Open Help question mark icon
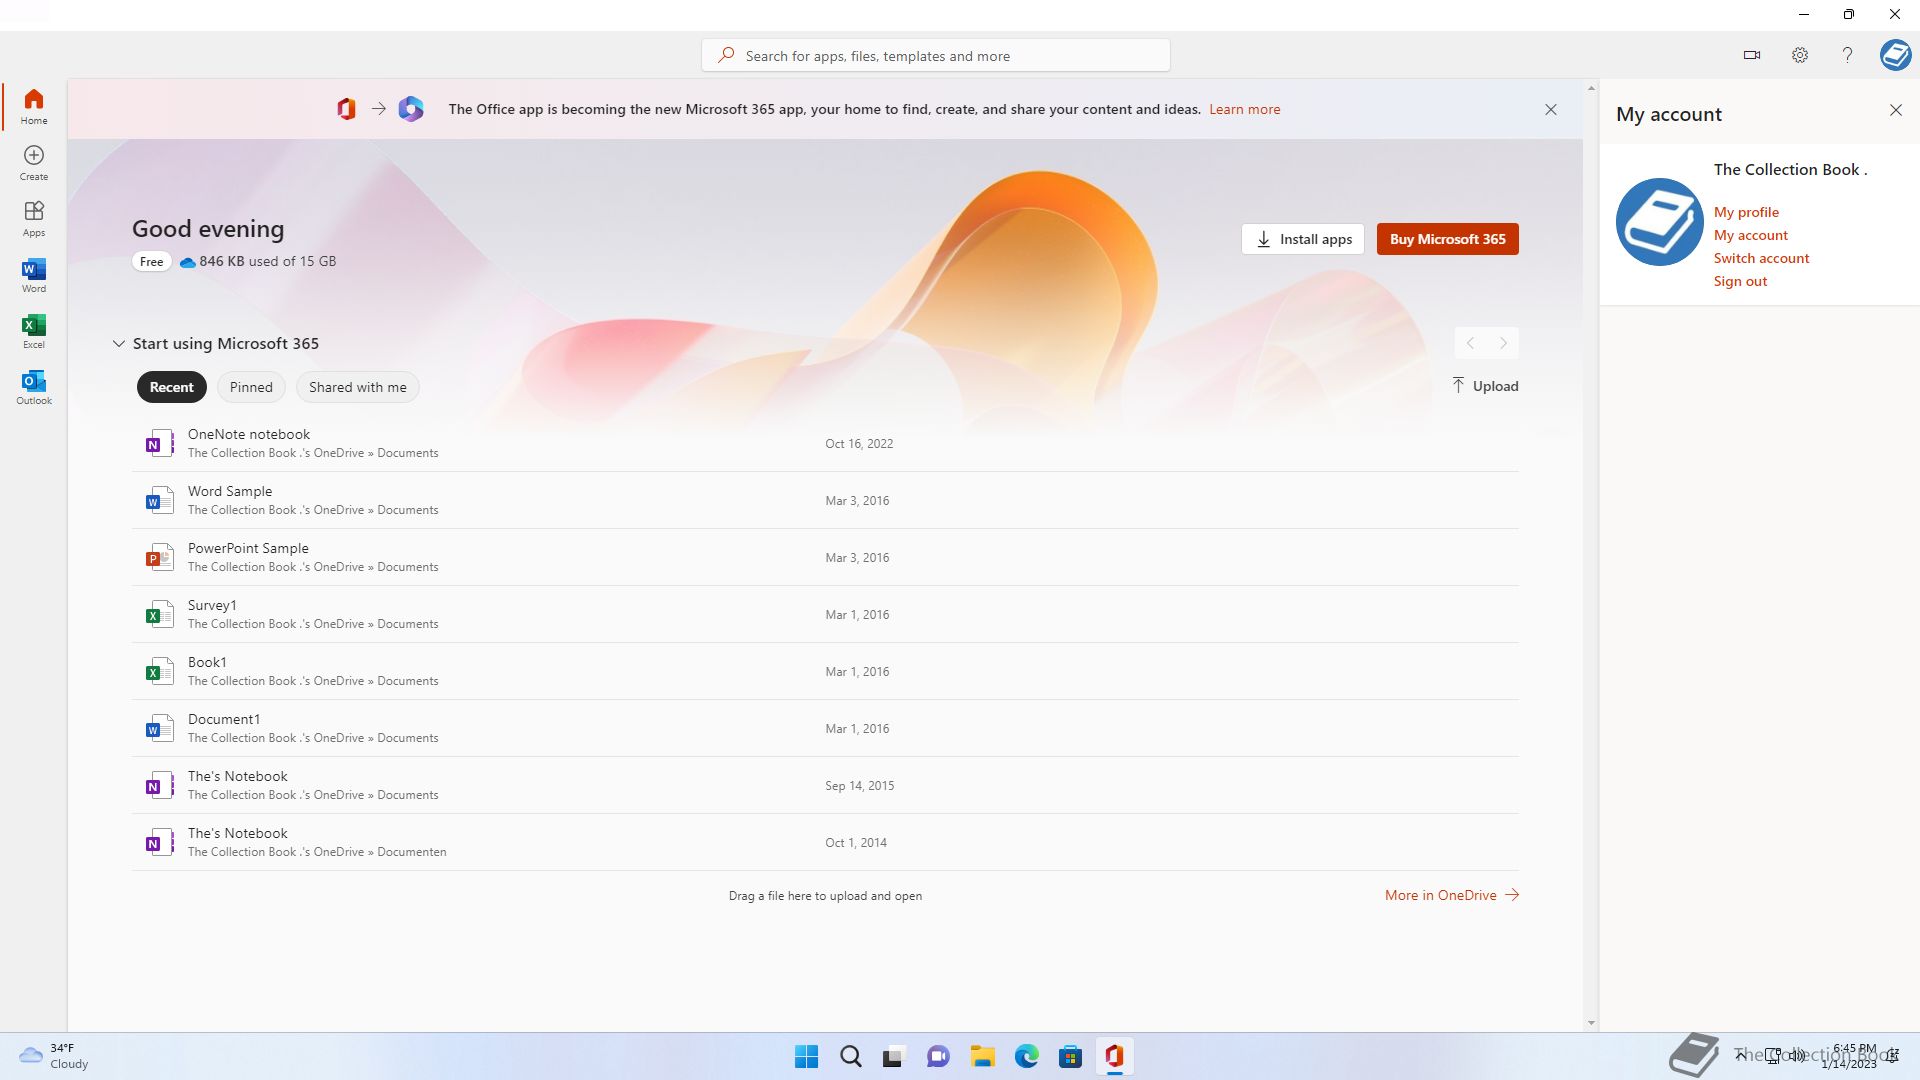Image resolution: width=1920 pixels, height=1080 pixels. tap(1847, 55)
